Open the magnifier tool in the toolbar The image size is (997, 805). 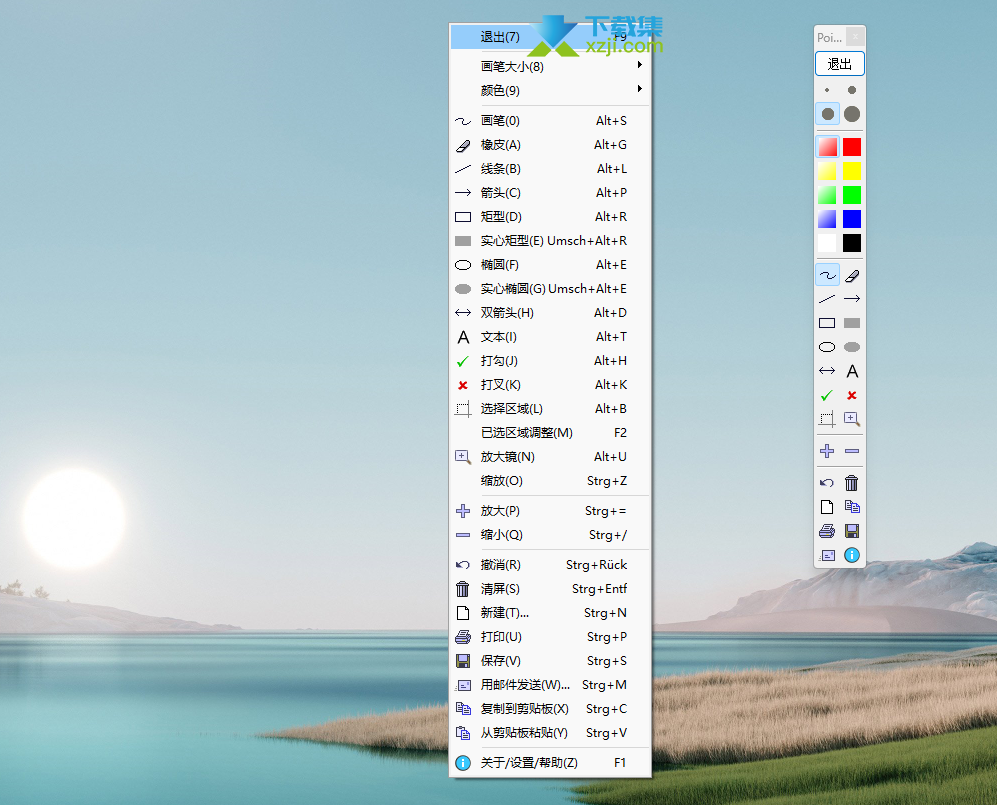click(852, 419)
